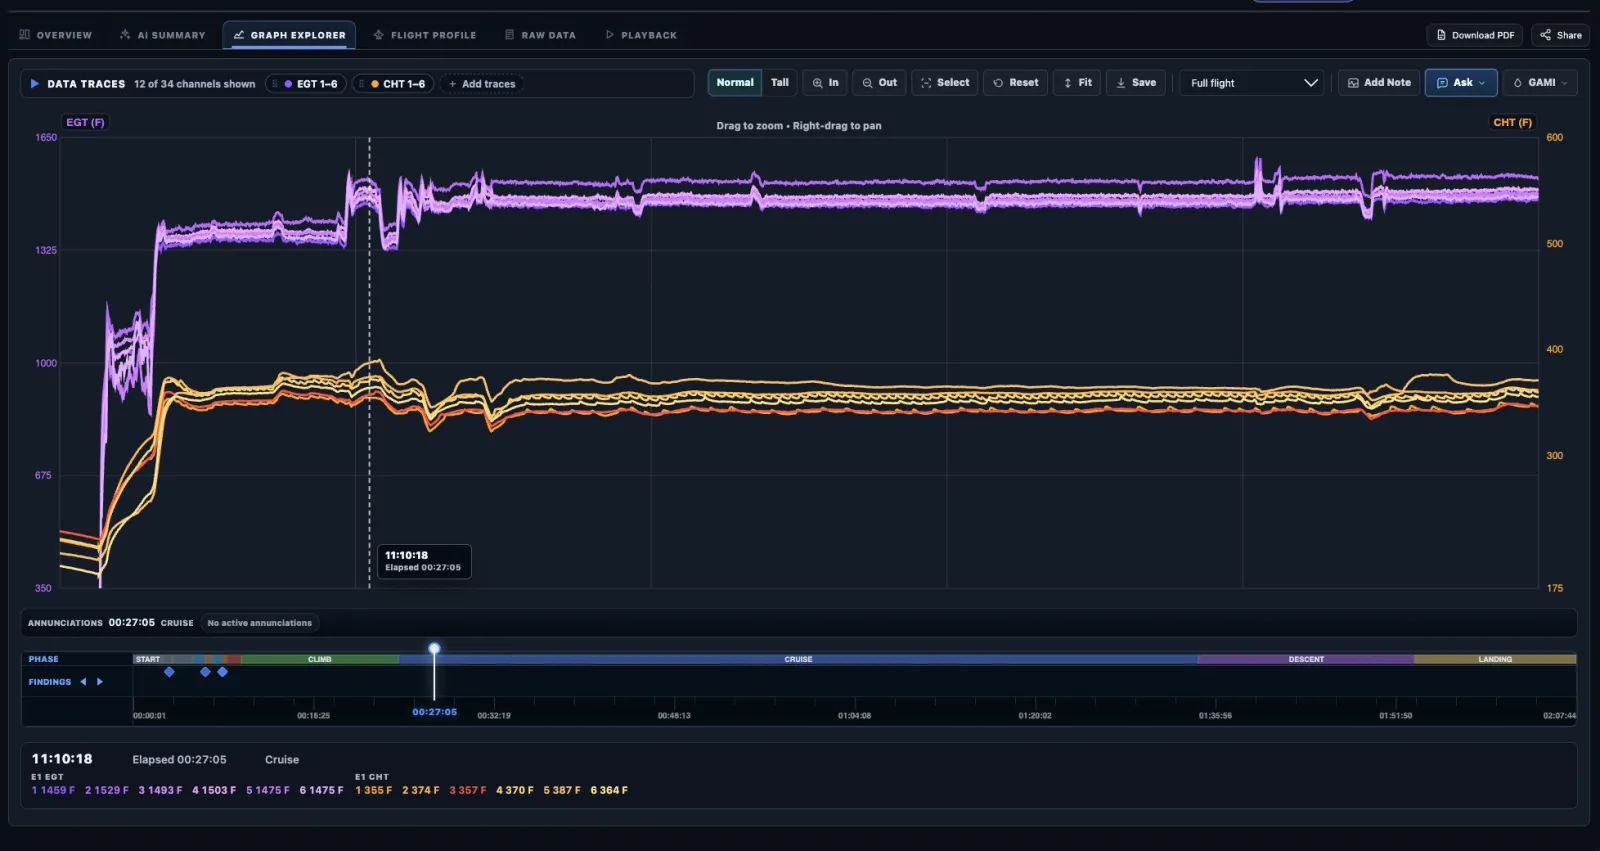Viewport: 1600px width, 851px height.
Task: Save the current graph view
Action: click(x=1136, y=83)
